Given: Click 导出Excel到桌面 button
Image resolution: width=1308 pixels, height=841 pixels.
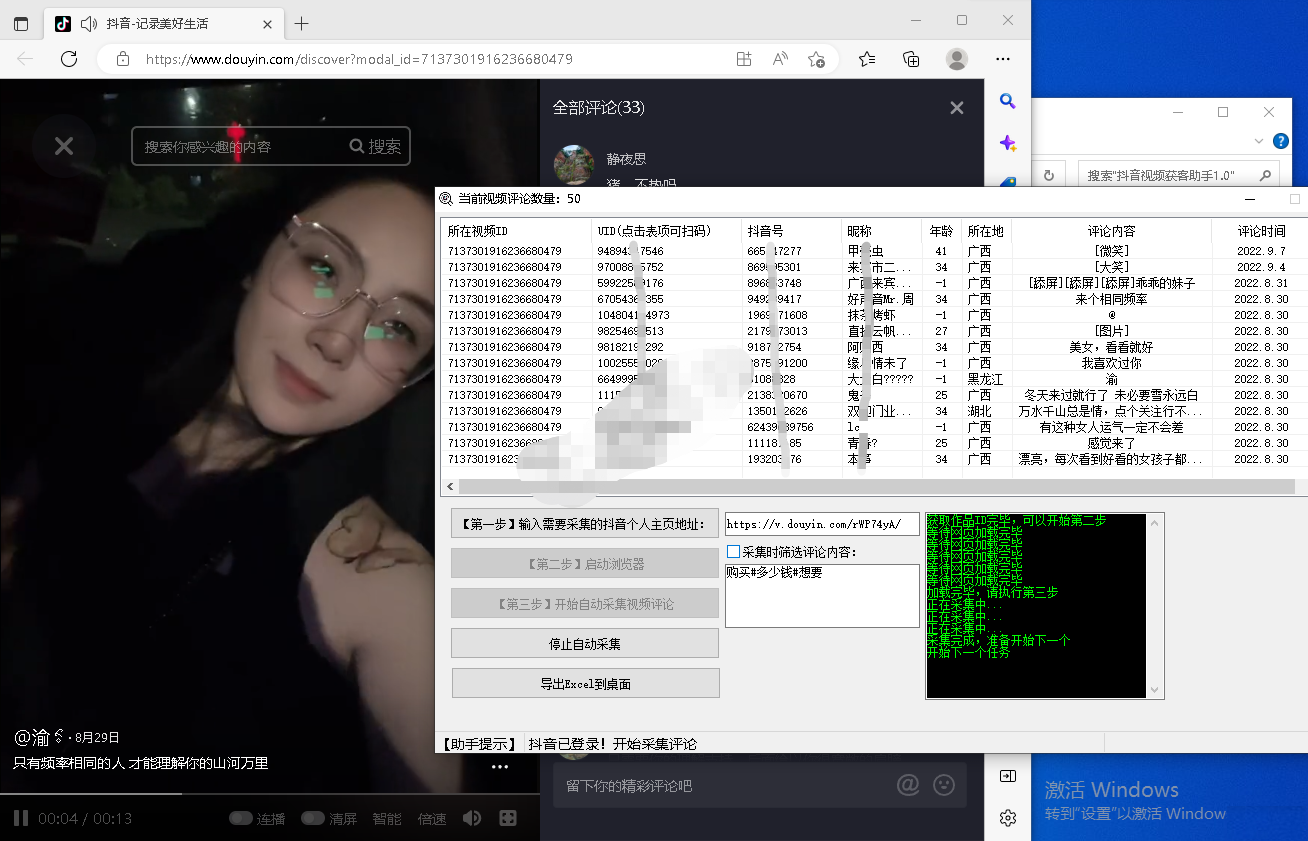Looking at the screenshot, I should (x=585, y=684).
